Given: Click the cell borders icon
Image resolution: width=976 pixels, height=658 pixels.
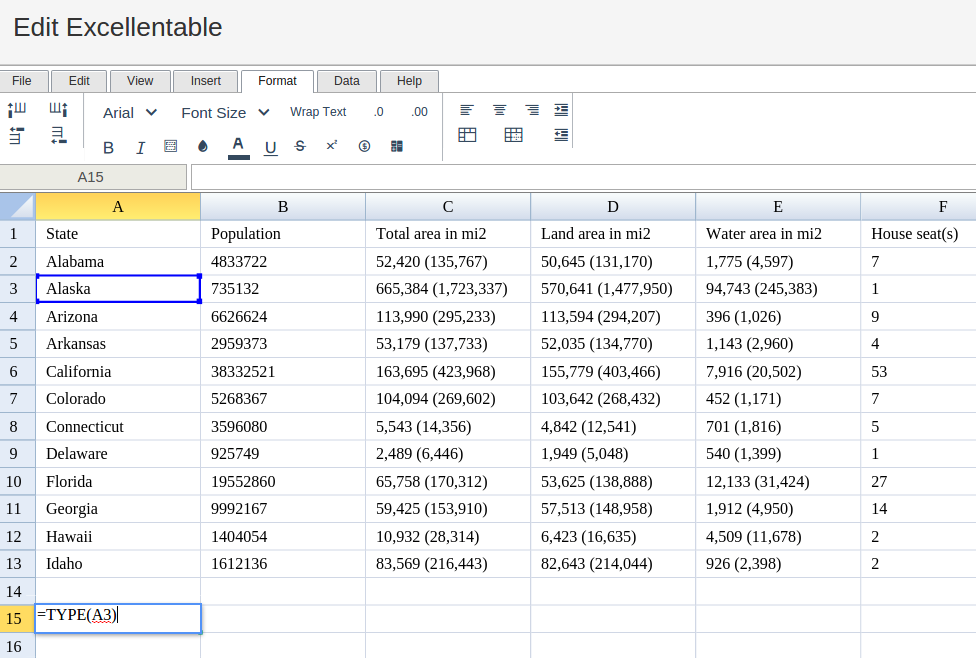Looking at the screenshot, I should click(171, 146).
